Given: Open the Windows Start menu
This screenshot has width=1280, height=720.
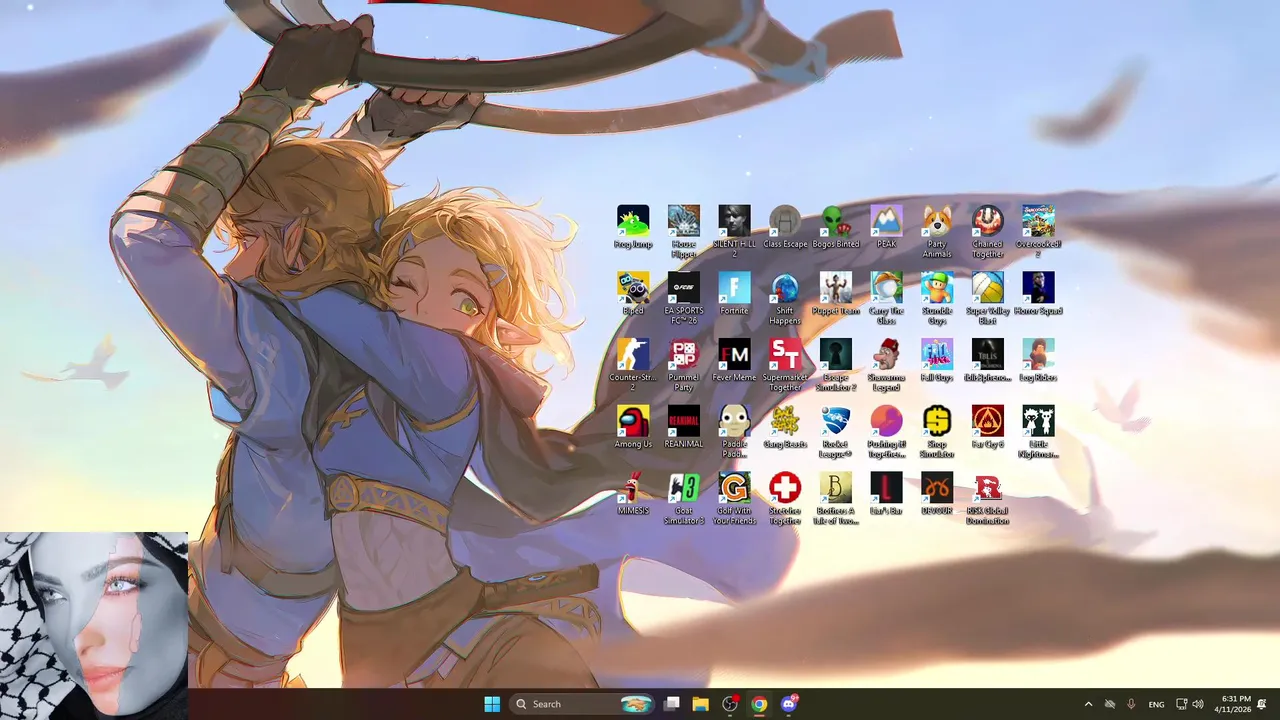Looking at the screenshot, I should (x=492, y=704).
